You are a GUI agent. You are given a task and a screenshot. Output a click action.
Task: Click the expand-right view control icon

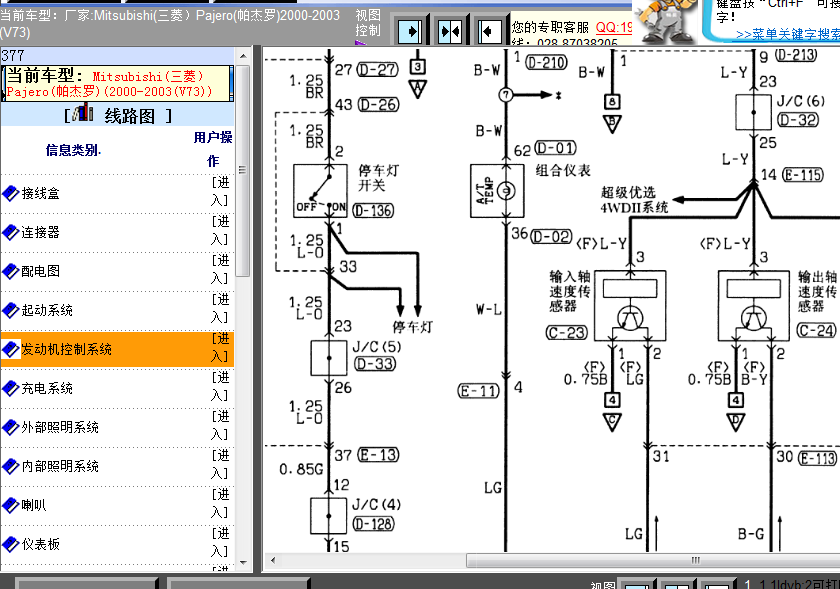(410, 31)
